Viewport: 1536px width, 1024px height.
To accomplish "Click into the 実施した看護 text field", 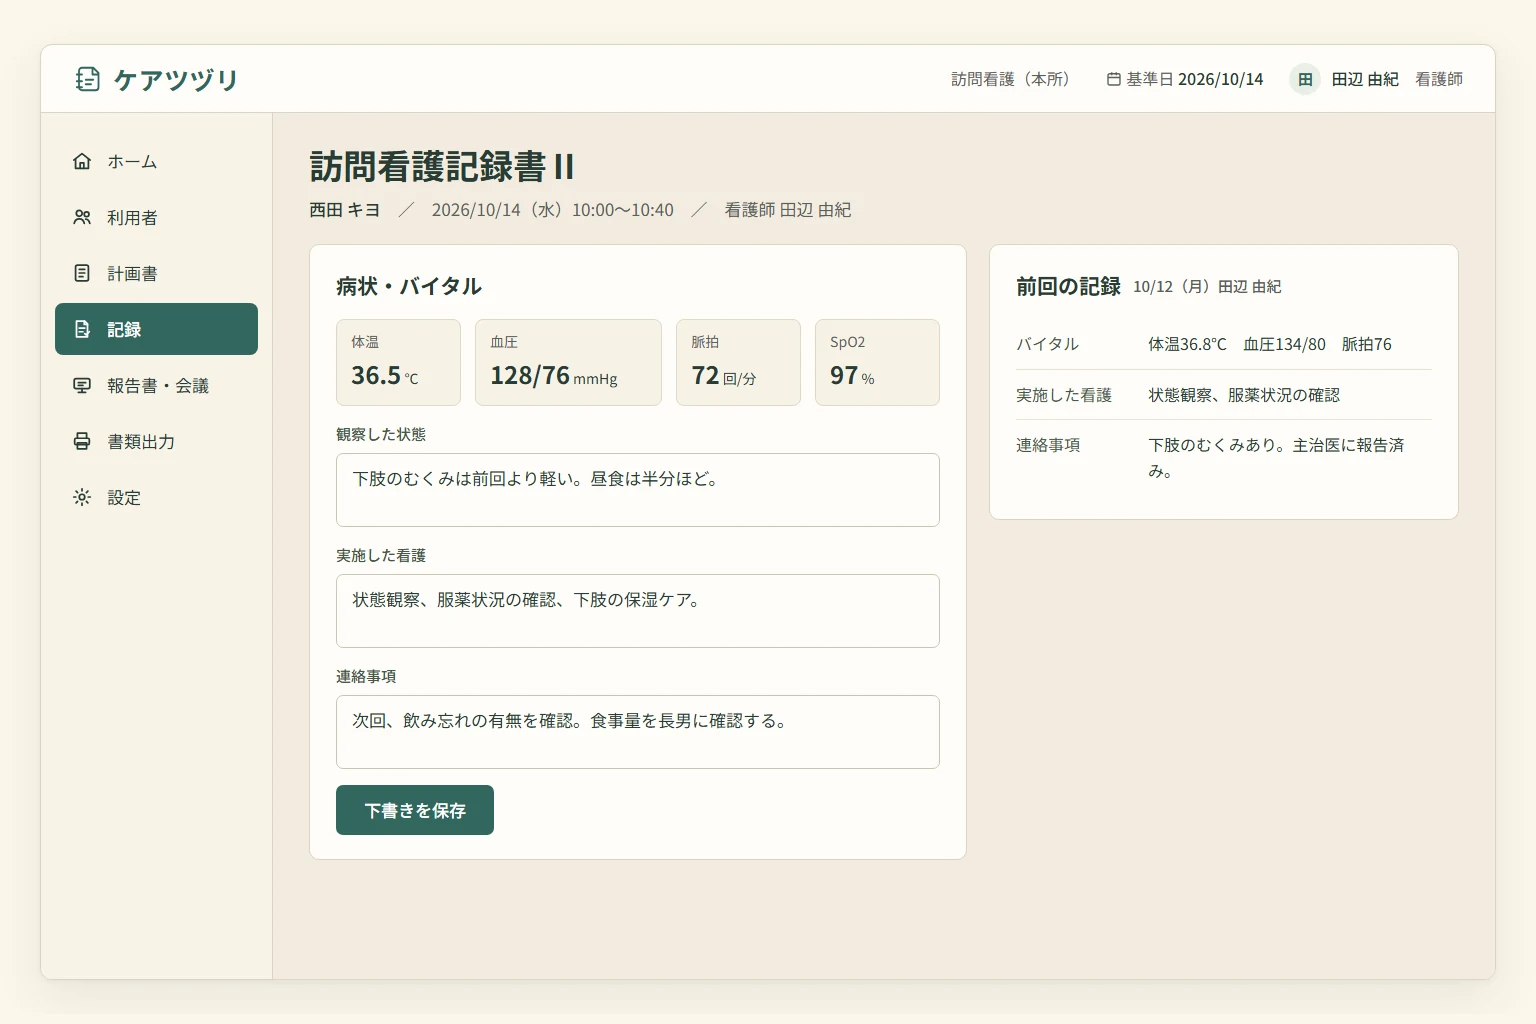I will point(638,611).
